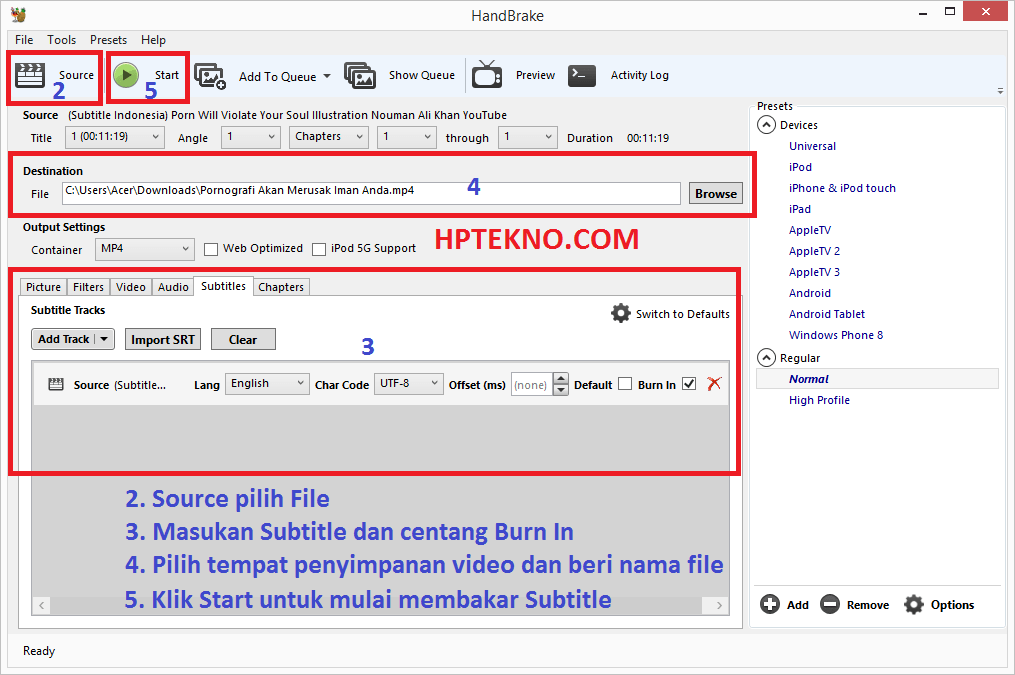Viewport: 1015px width, 675px height.
Task: Open the Container MP4 dropdown
Action: click(x=144, y=249)
